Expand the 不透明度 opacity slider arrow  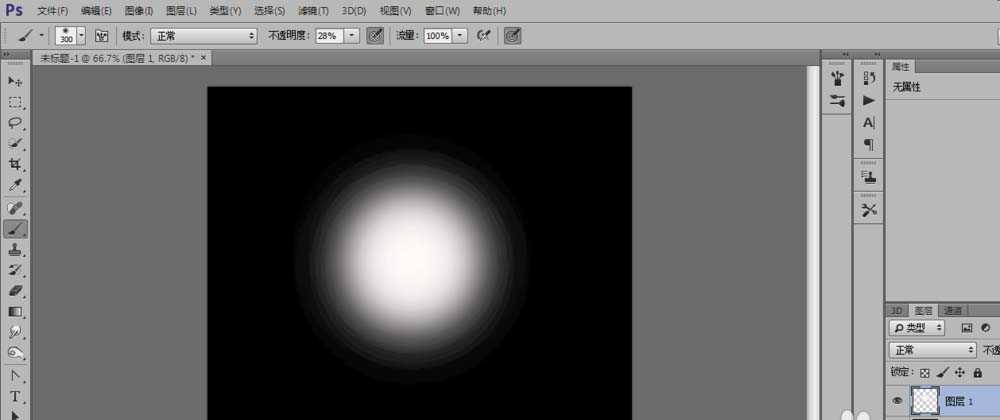352,35
